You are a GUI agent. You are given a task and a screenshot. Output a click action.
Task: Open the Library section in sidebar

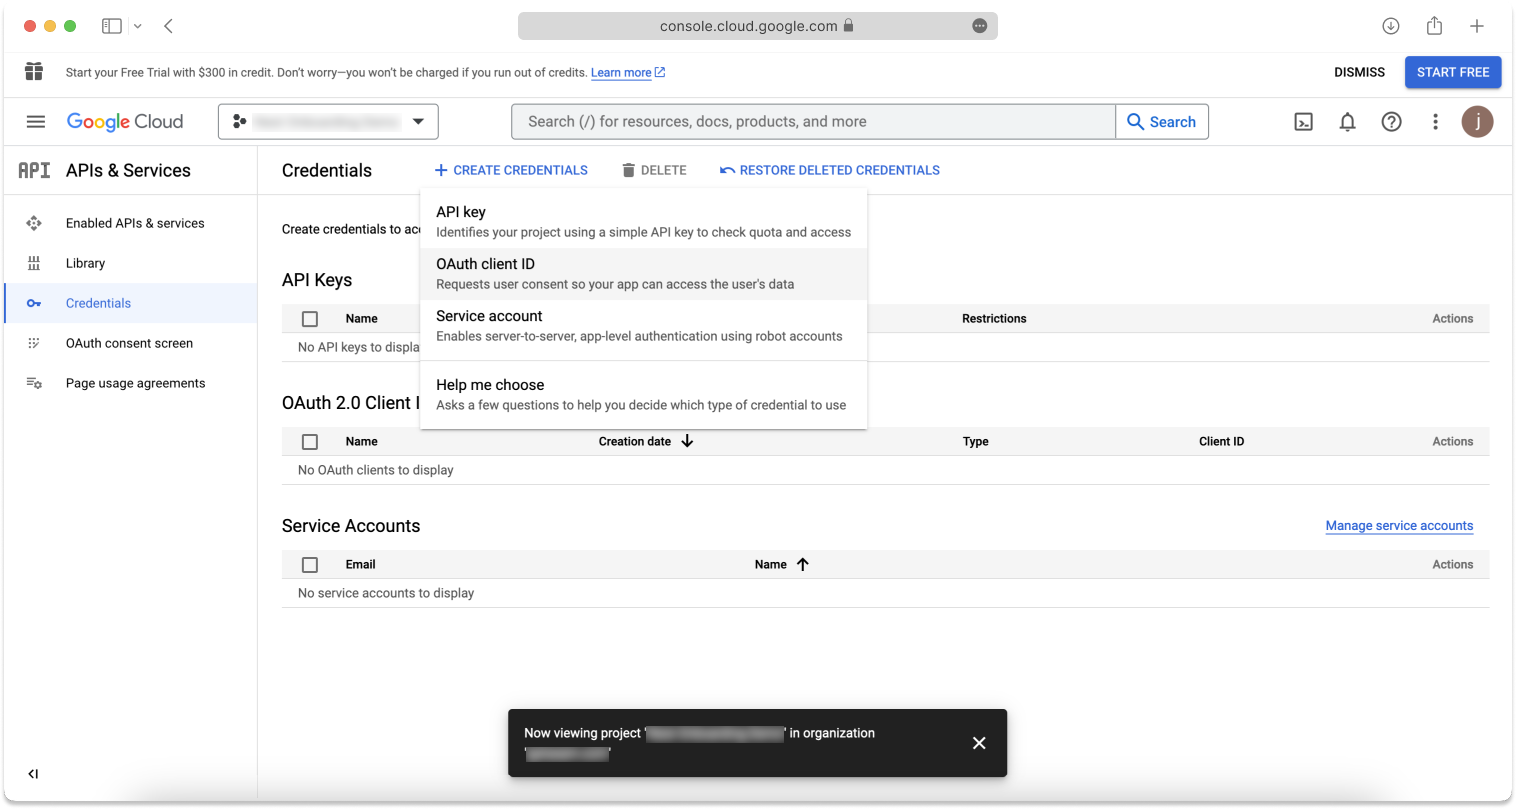tap(85, 262)
